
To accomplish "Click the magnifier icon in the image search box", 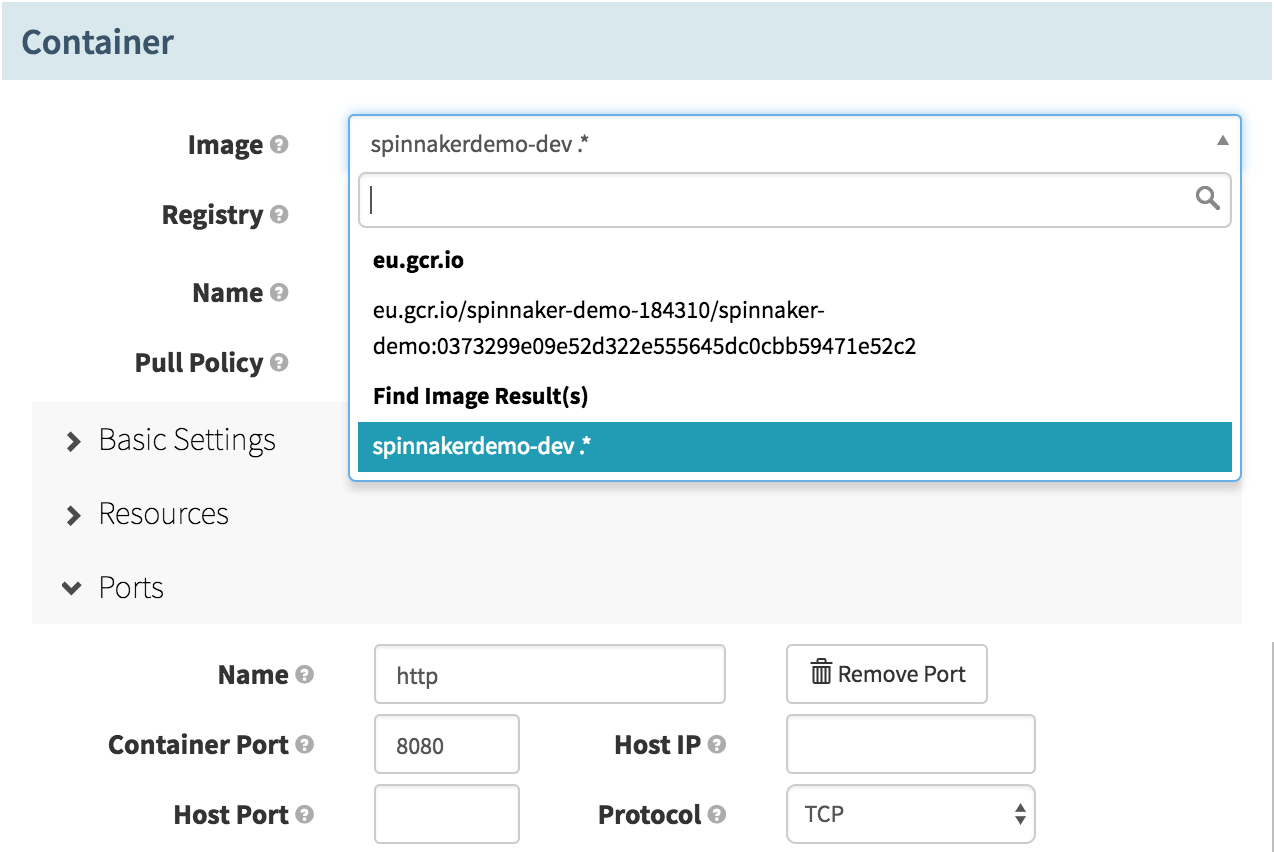I will (x=1207, y=199).
